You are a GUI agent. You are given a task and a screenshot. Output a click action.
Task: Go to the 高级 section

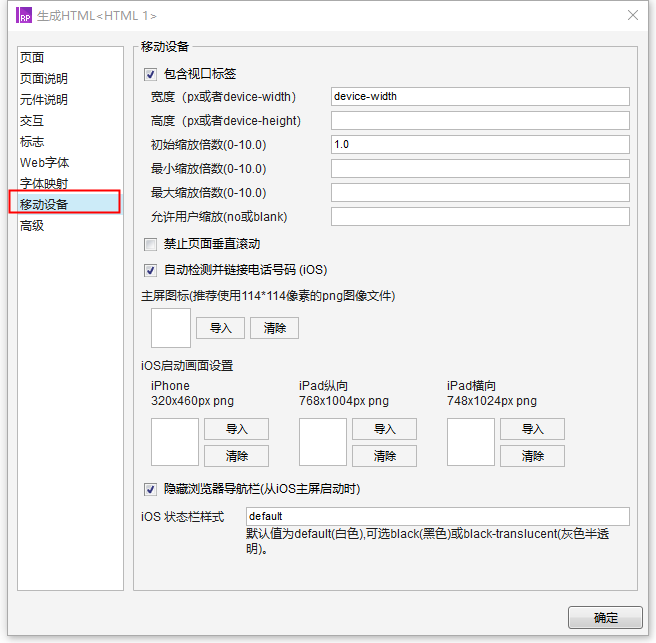[x=33, y=226]
